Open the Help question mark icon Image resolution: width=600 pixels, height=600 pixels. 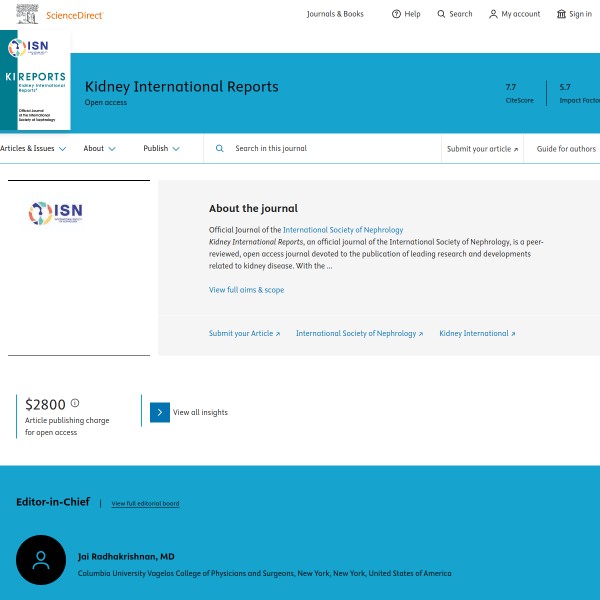(396, 14)
